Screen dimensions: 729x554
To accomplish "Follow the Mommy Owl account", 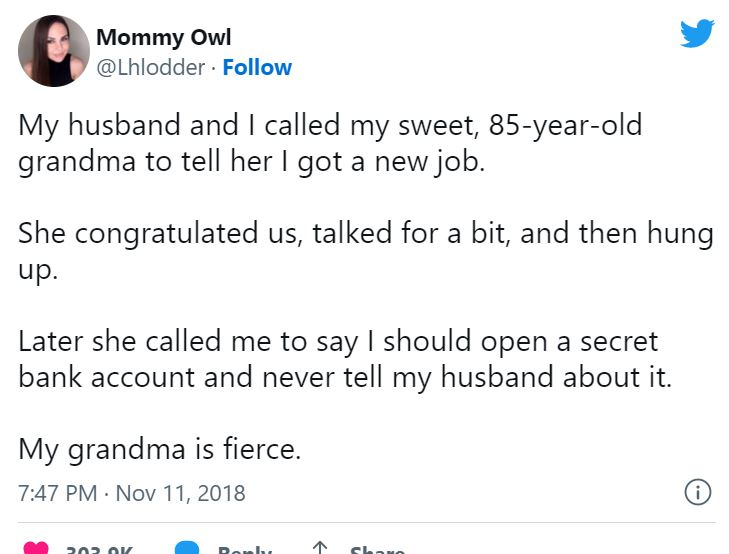I will click(257, 68).
